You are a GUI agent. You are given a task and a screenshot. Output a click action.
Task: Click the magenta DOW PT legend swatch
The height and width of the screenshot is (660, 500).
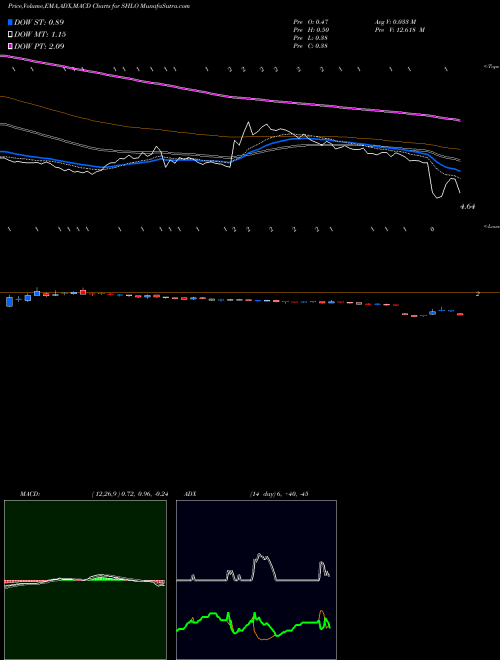[x=10, y=46]
